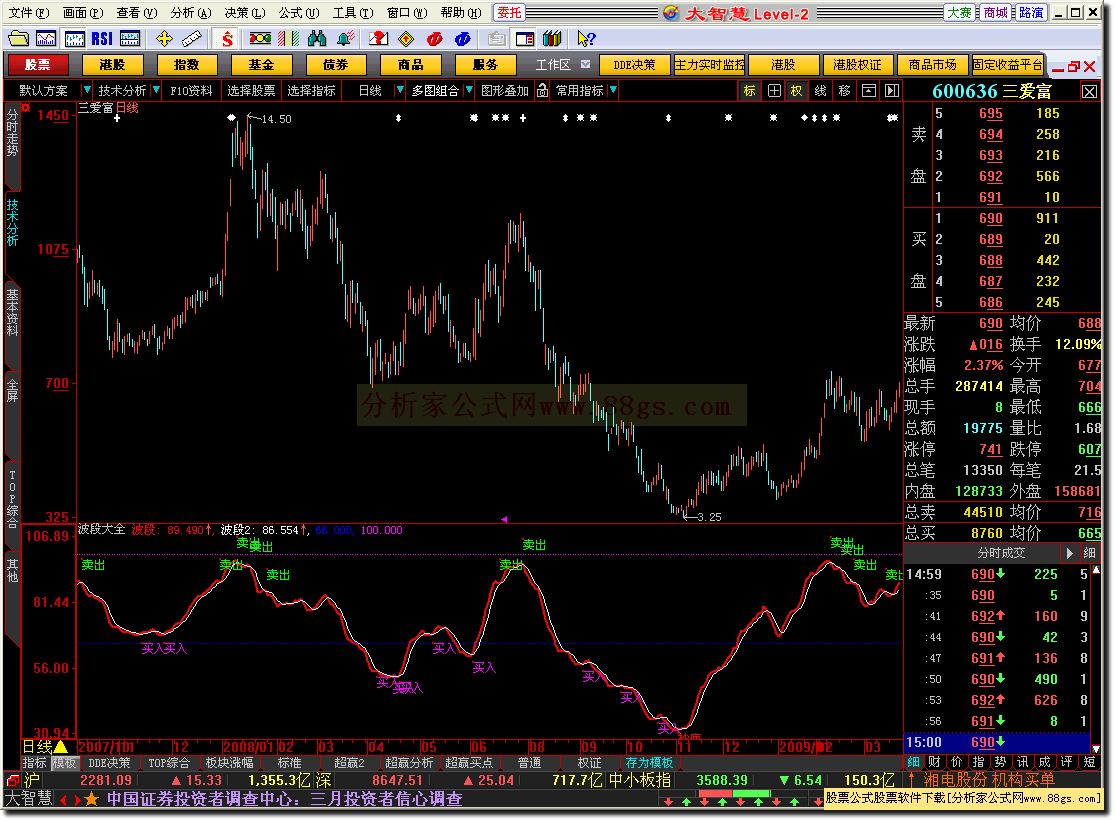The width and height of the screenshot is (1116, 821).
Task: Select the 股票 red category button
Action: (x=38, y=65)
